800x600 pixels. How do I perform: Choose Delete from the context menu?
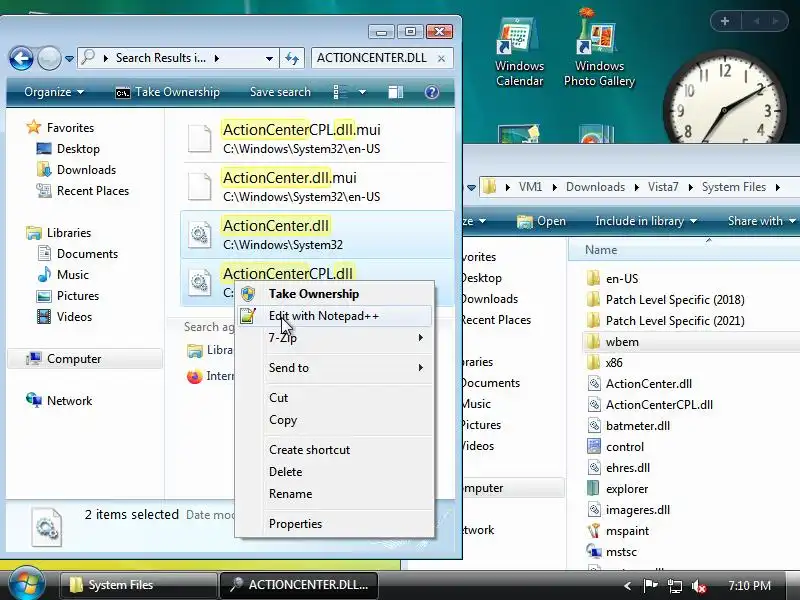[x=335, y=472]
